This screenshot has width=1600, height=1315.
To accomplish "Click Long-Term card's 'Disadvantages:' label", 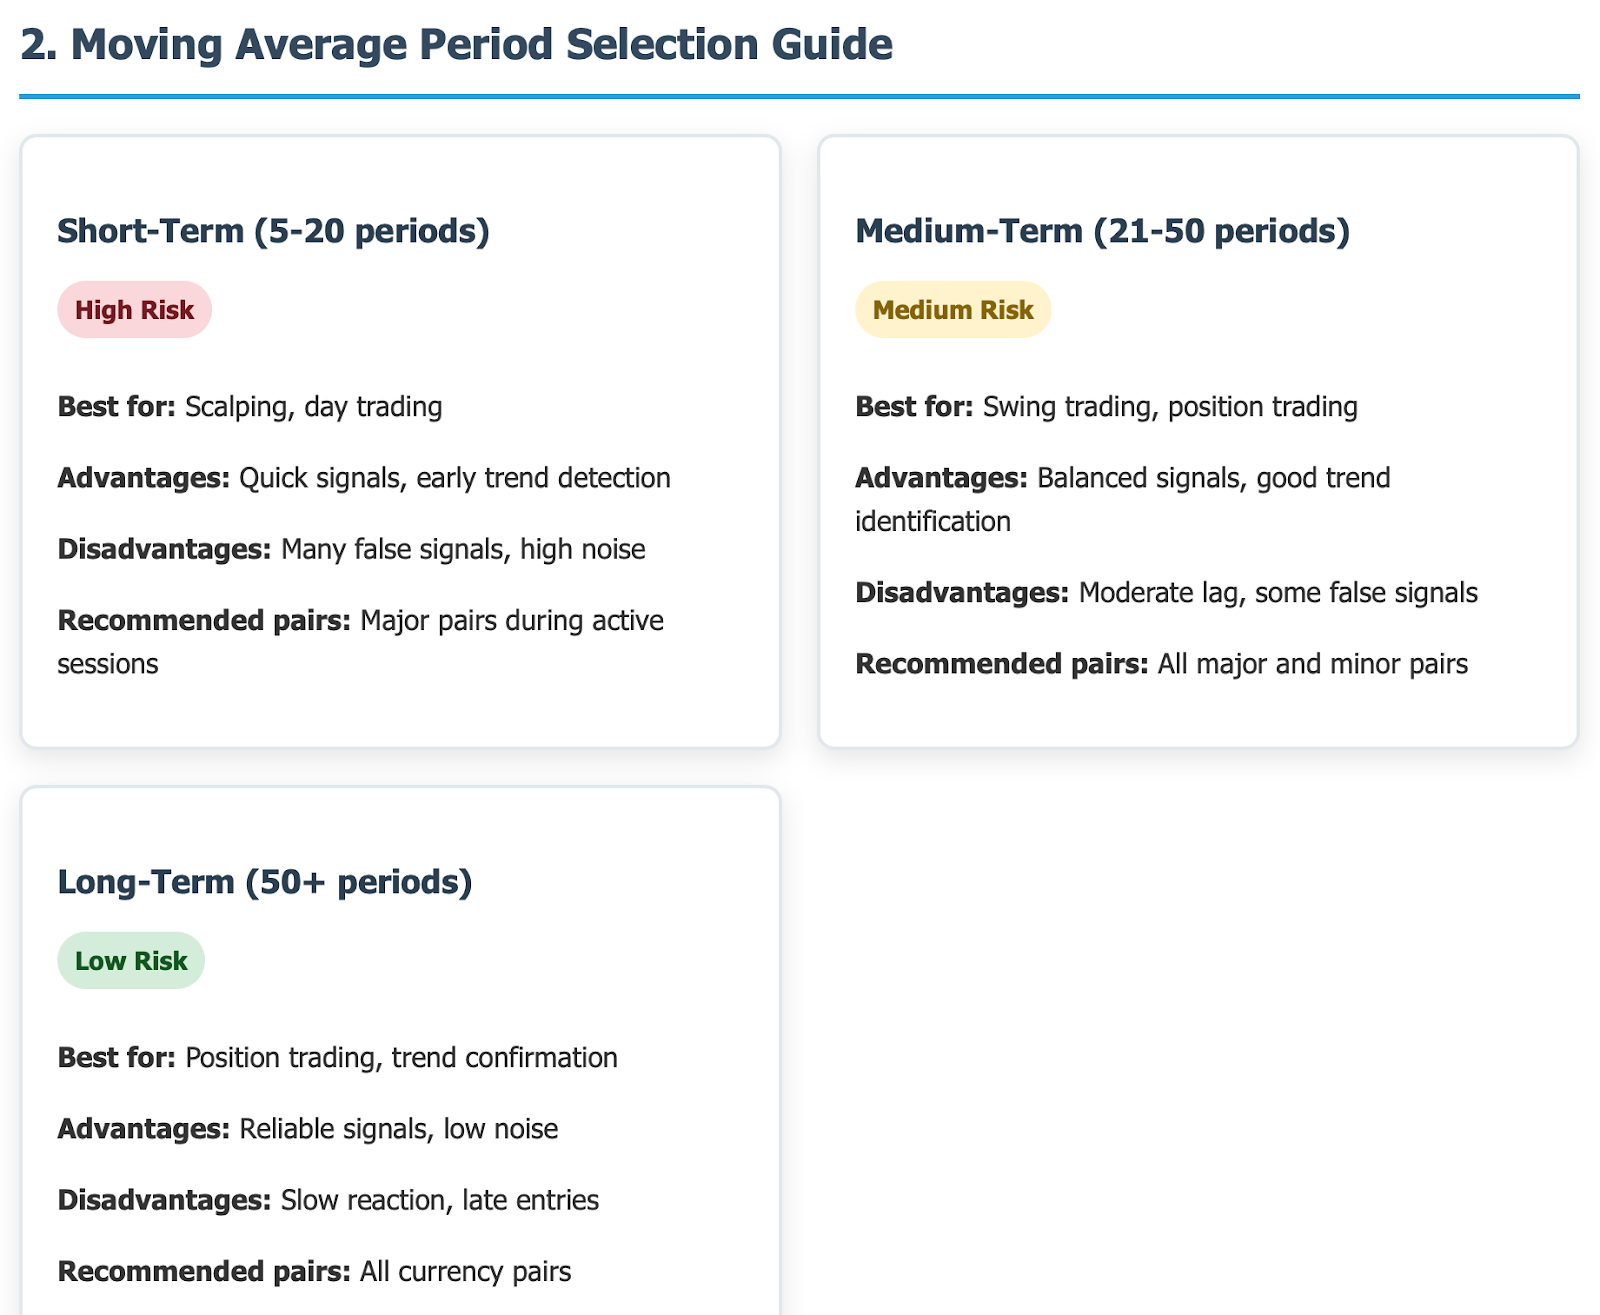I will (x=164, y=1200).
